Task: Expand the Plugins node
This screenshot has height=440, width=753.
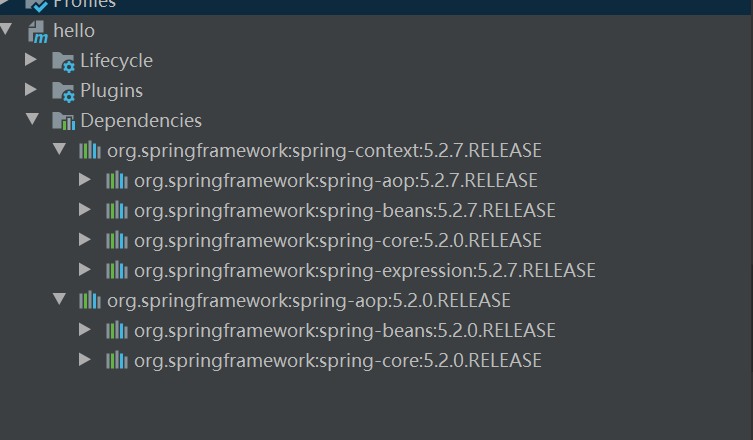Action: coord(31,89)
